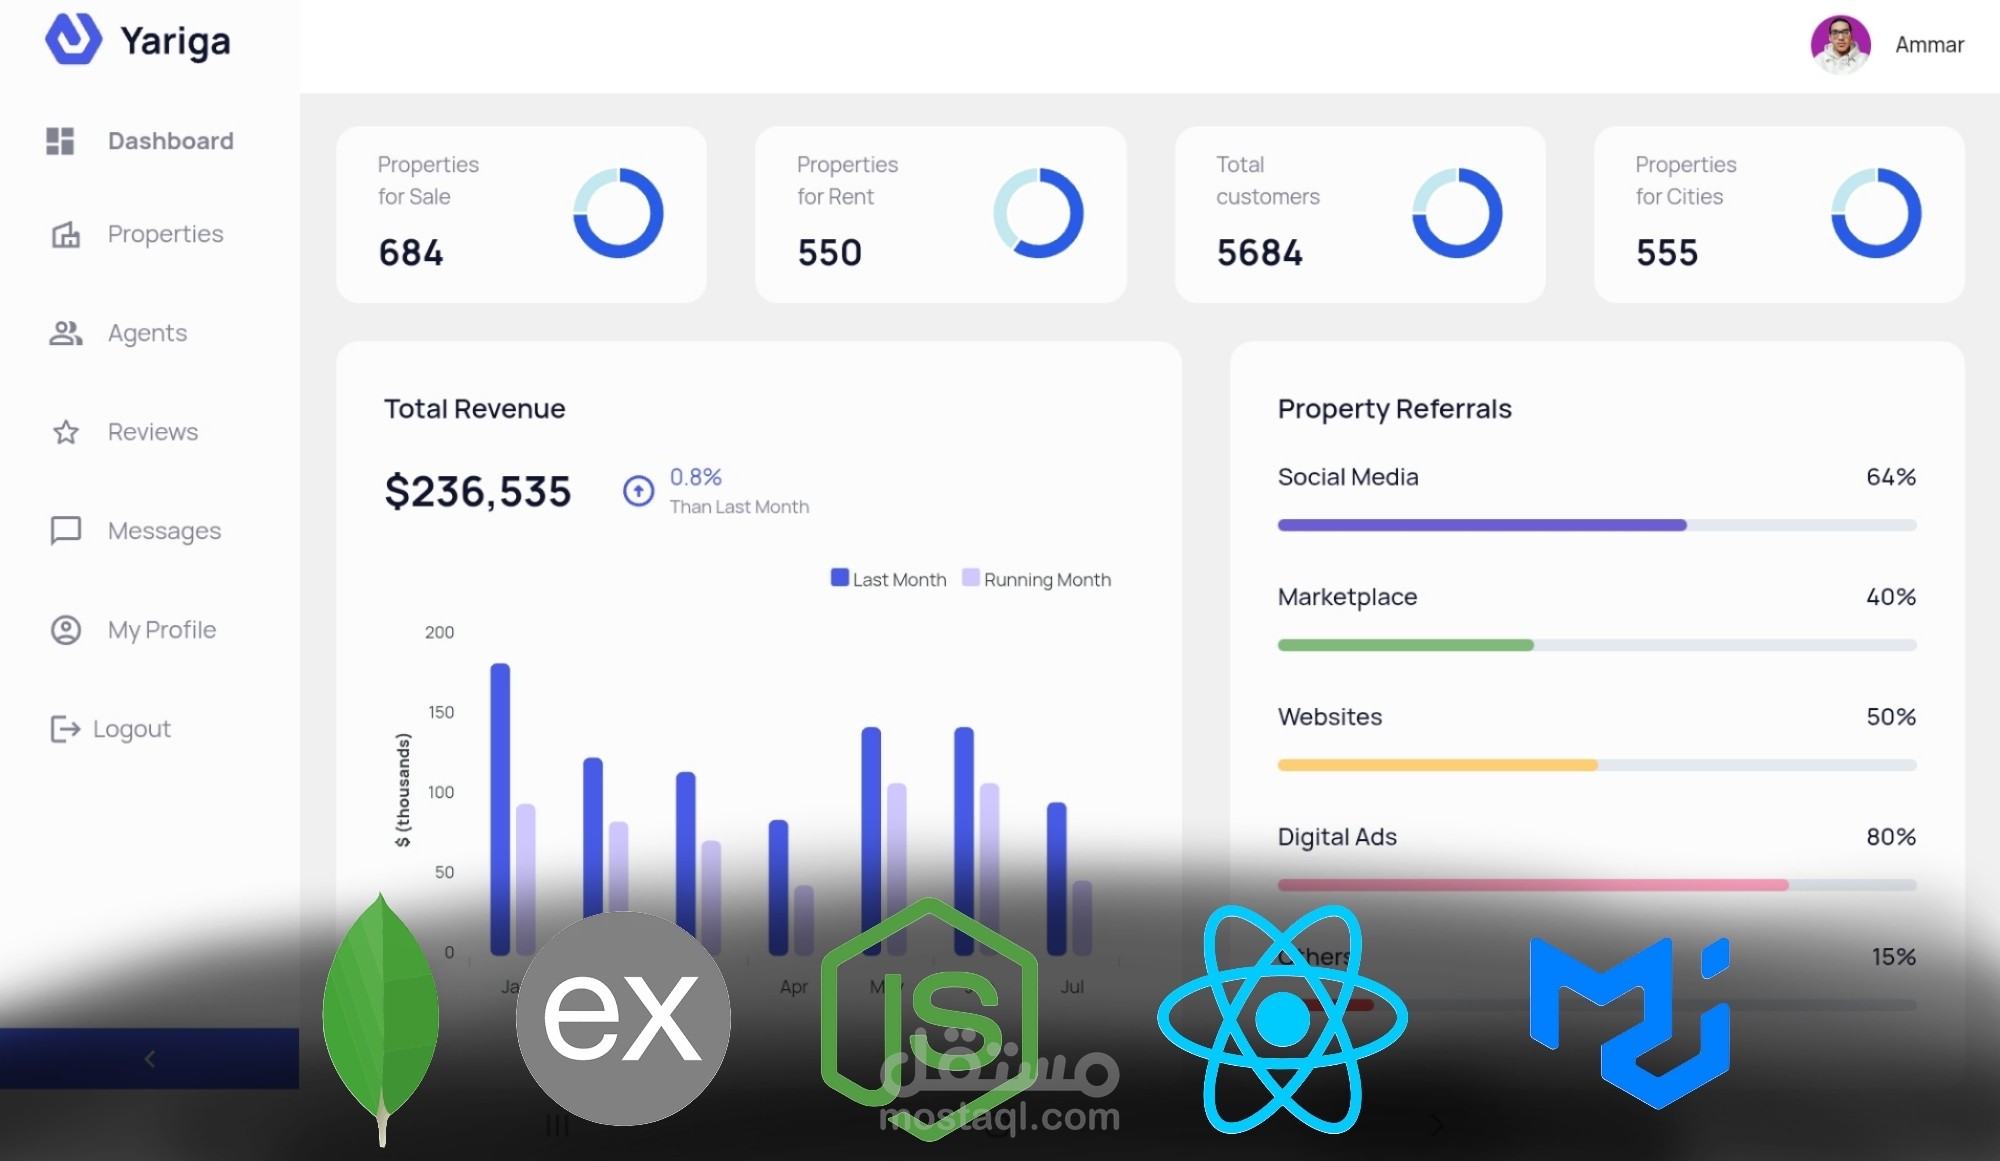Click the Properties building icon

pos(66,234)
